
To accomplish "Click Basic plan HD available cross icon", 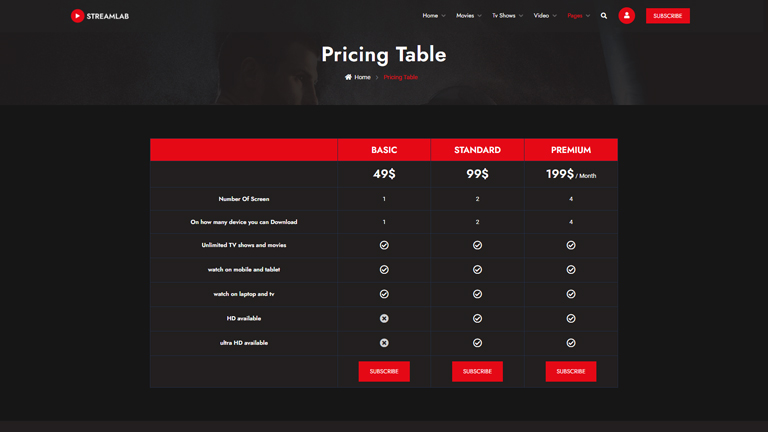I will click(x=384, y=319).
